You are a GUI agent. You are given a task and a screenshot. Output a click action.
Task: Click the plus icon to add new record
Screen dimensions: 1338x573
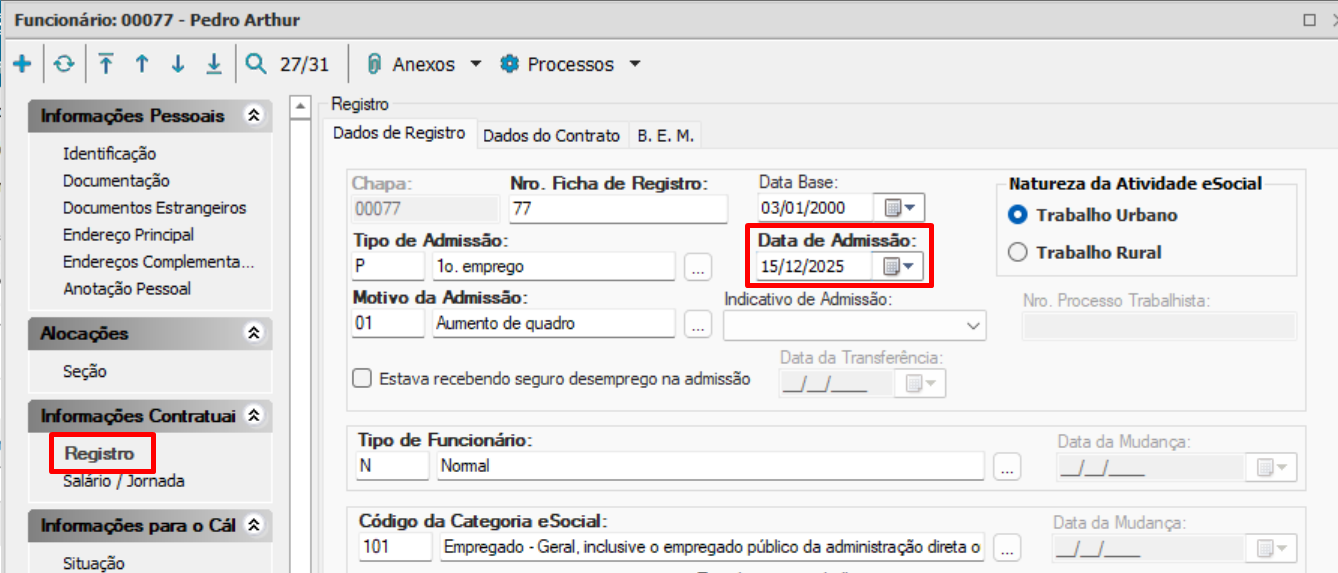coord(22,64)
